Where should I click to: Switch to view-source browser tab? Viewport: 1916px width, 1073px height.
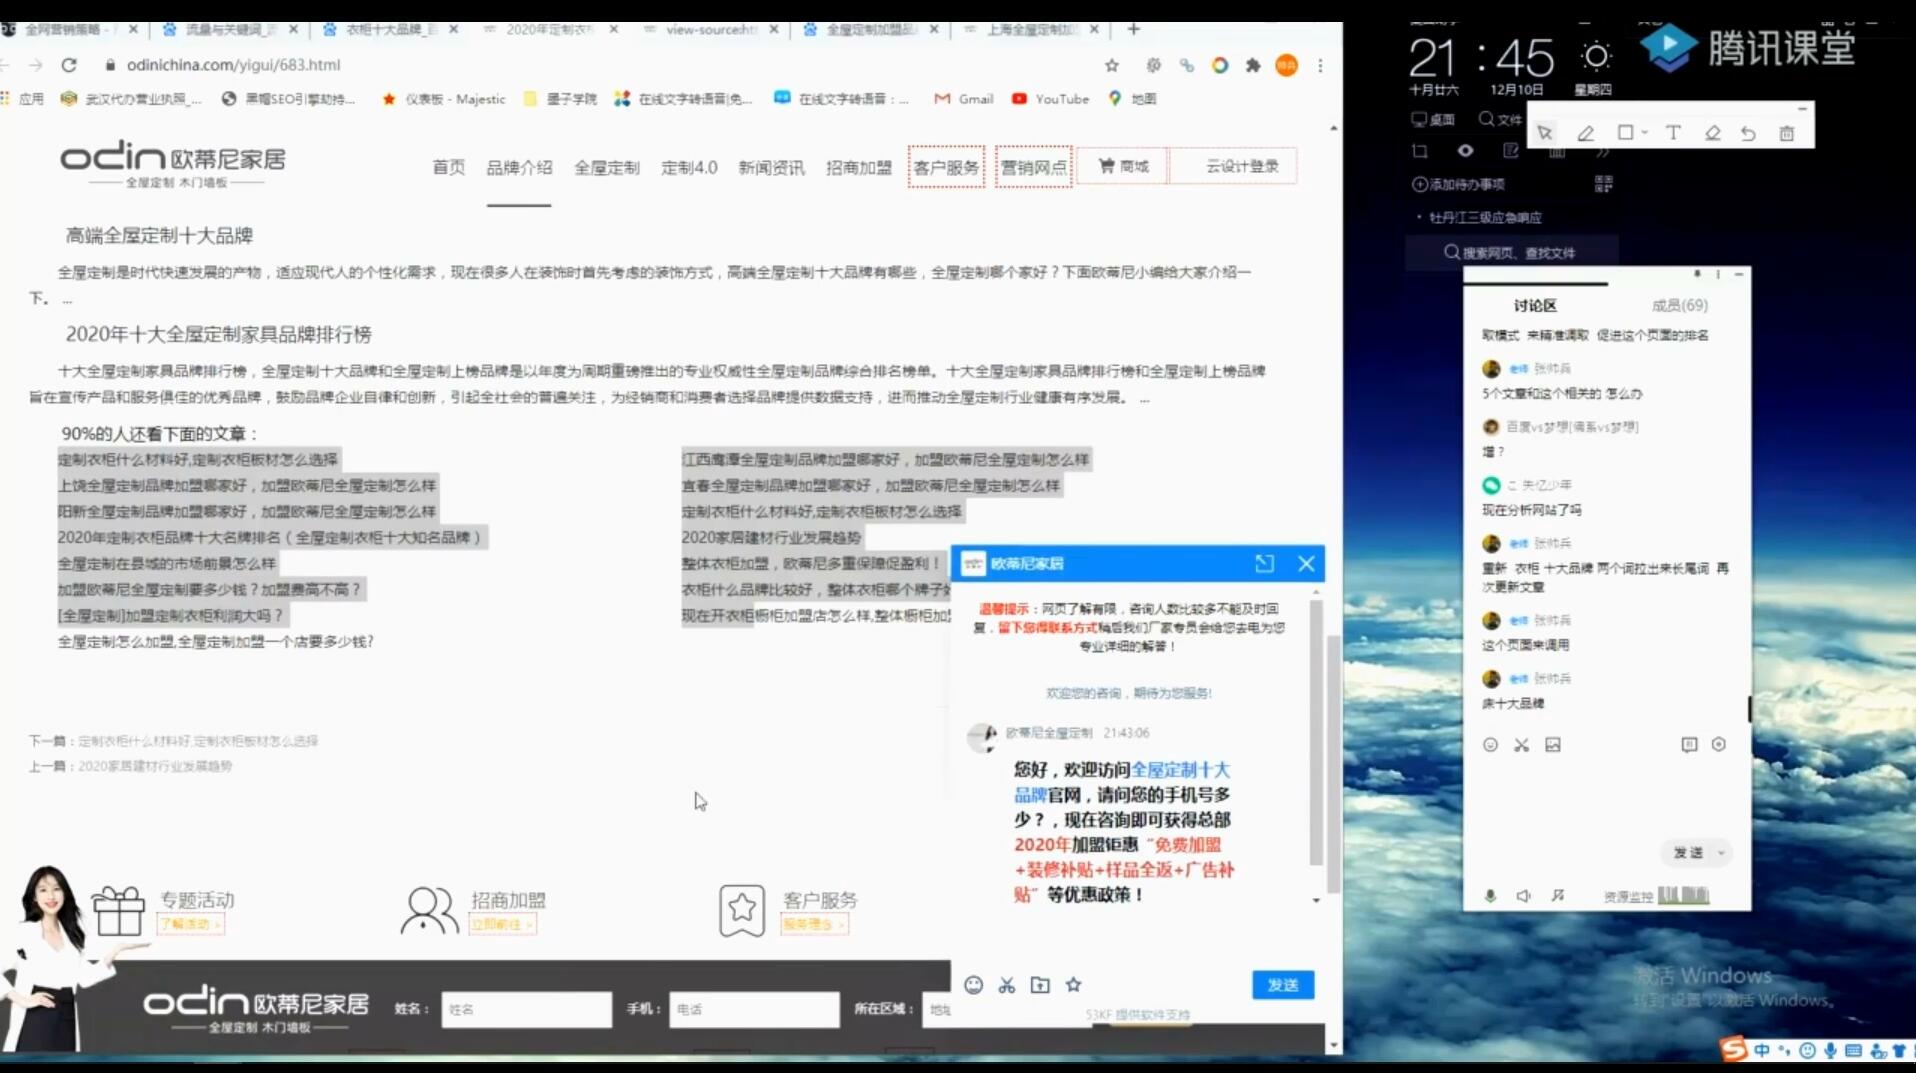pyautogui.click(x=711, y=29)
